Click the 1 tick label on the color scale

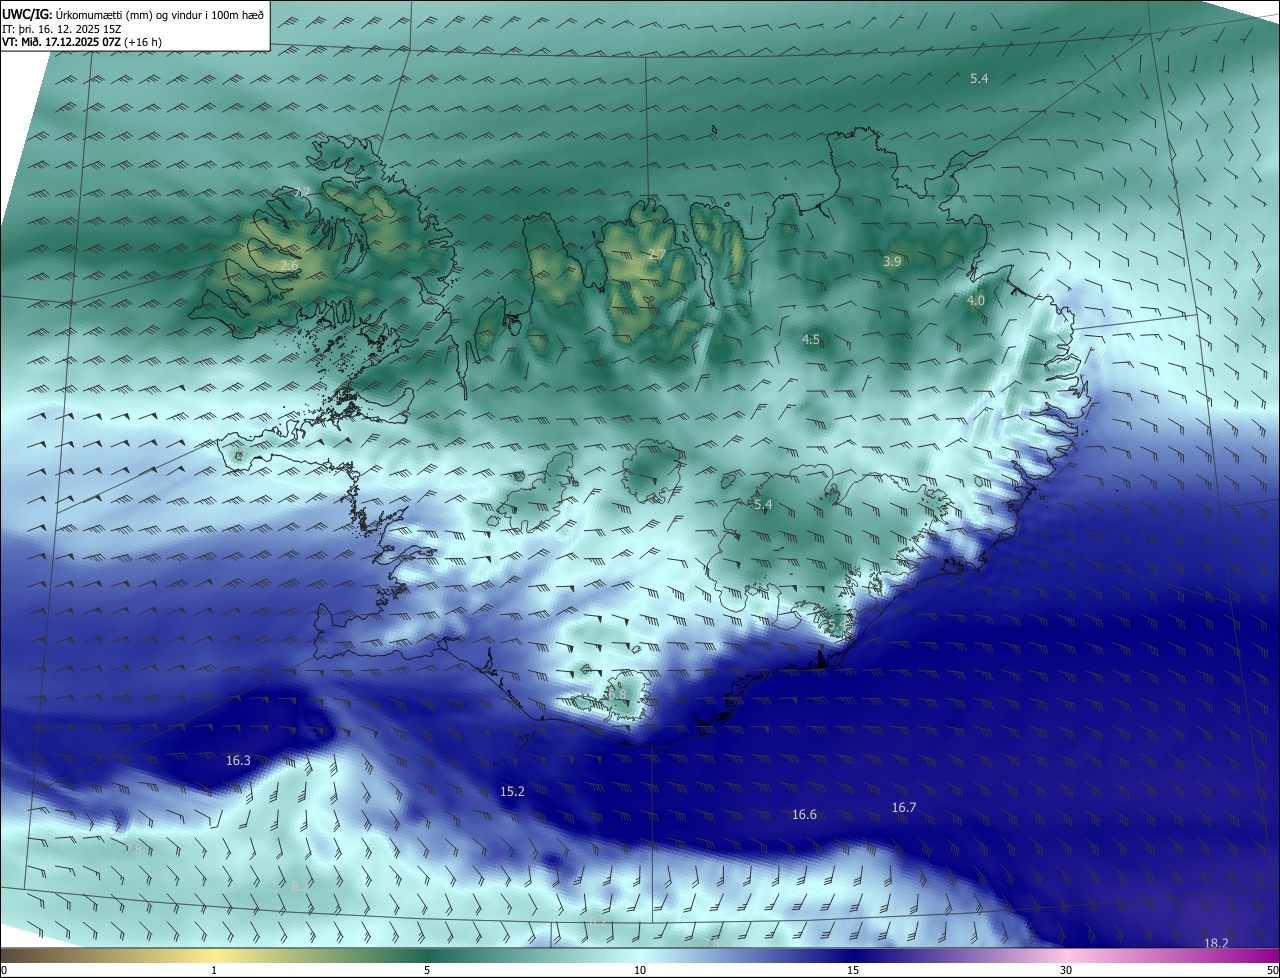pyautogui.click(x=214, y=970)
